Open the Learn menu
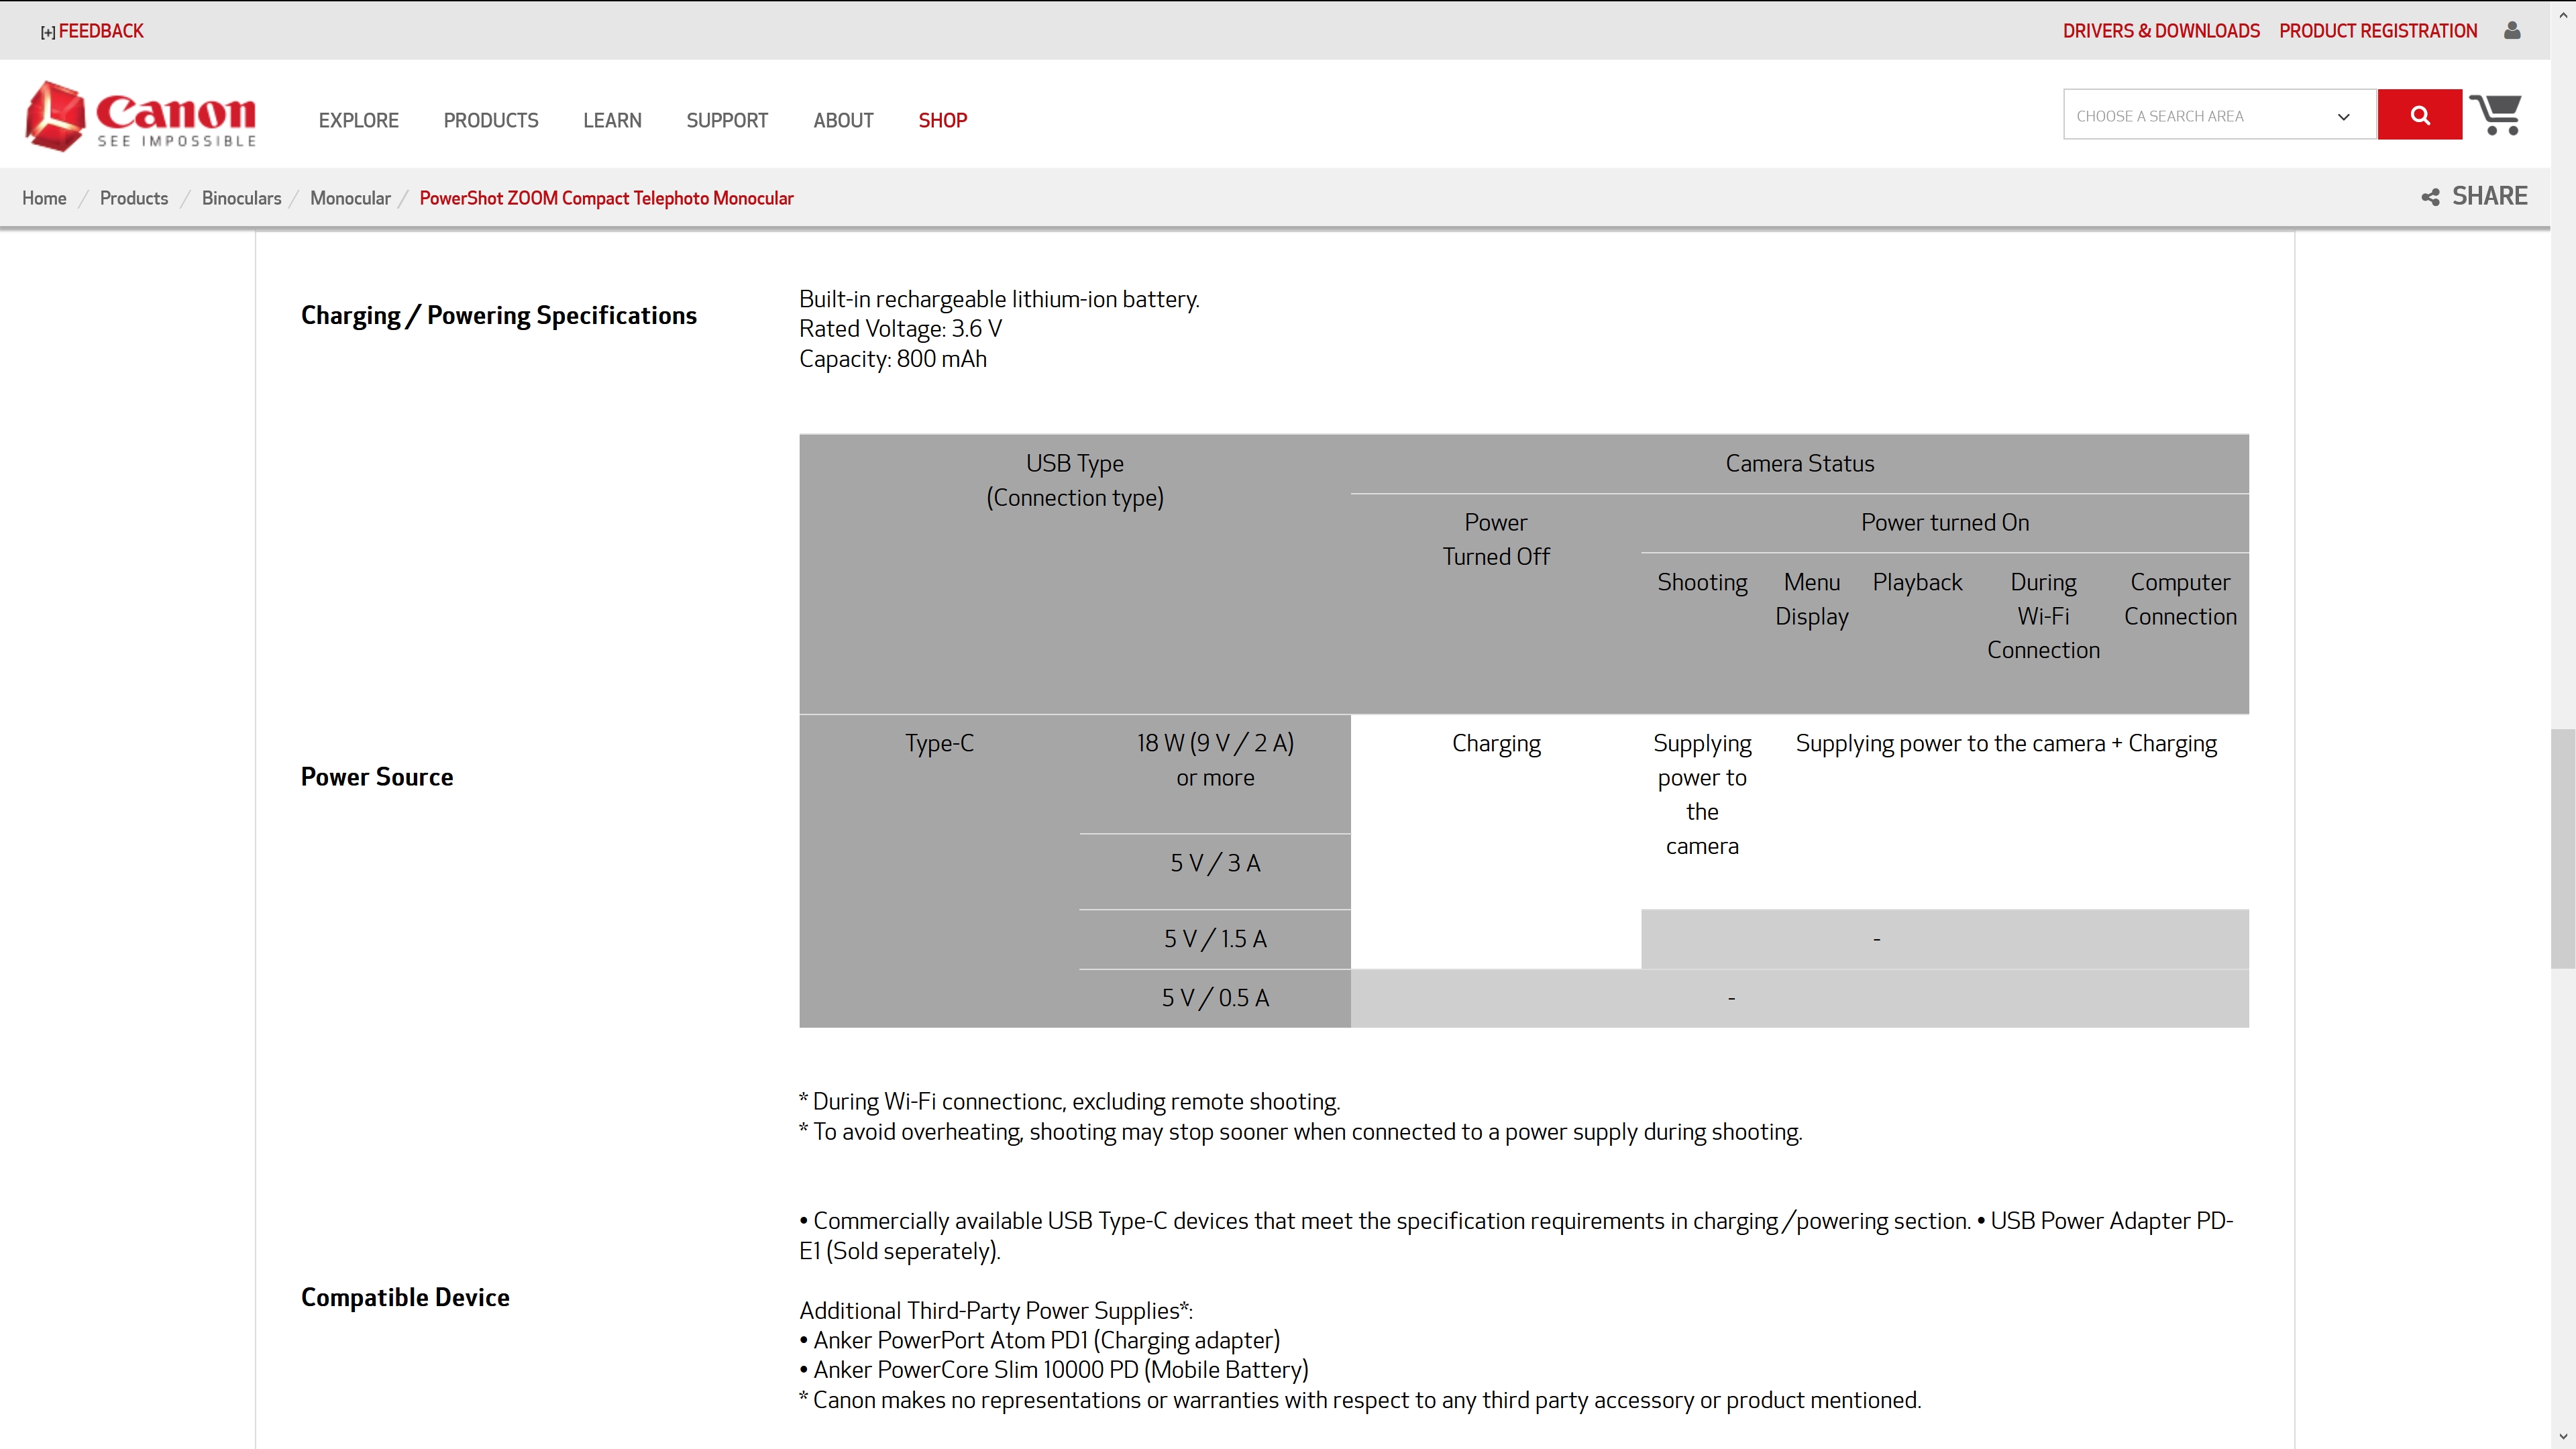This screenshot has height=1449, width=2576. tap(612, 120)
